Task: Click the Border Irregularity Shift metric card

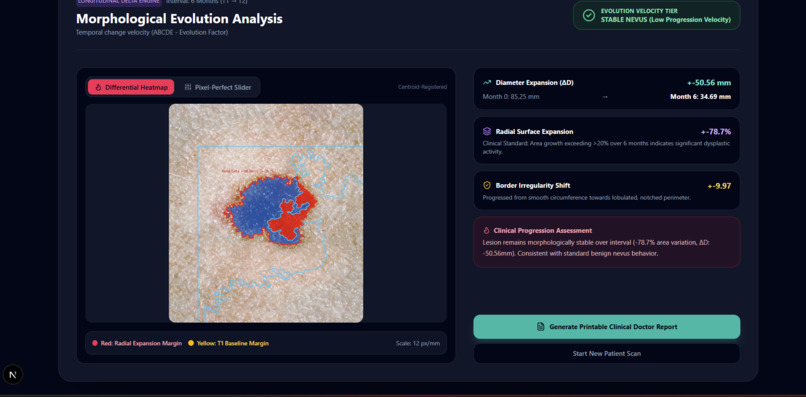Action: point(607,190)
